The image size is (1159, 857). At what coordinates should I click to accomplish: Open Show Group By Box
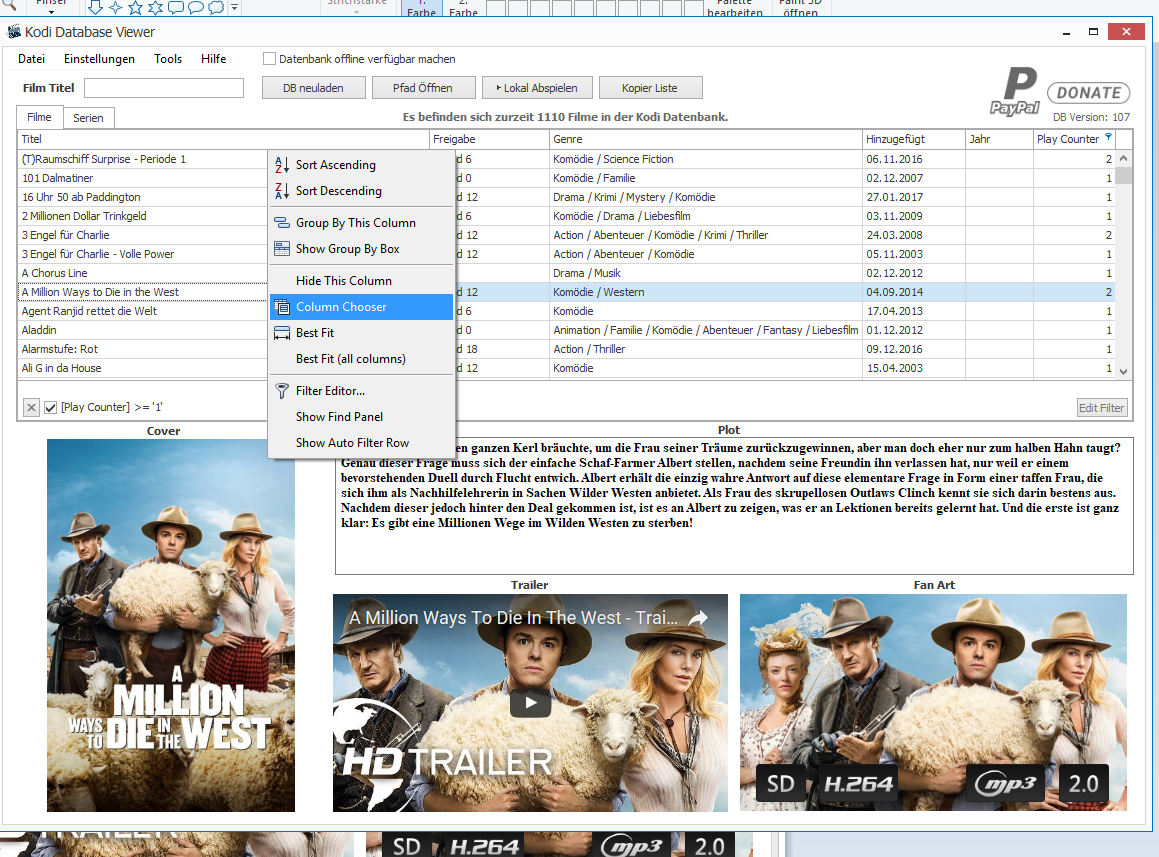tap(361, 249)
